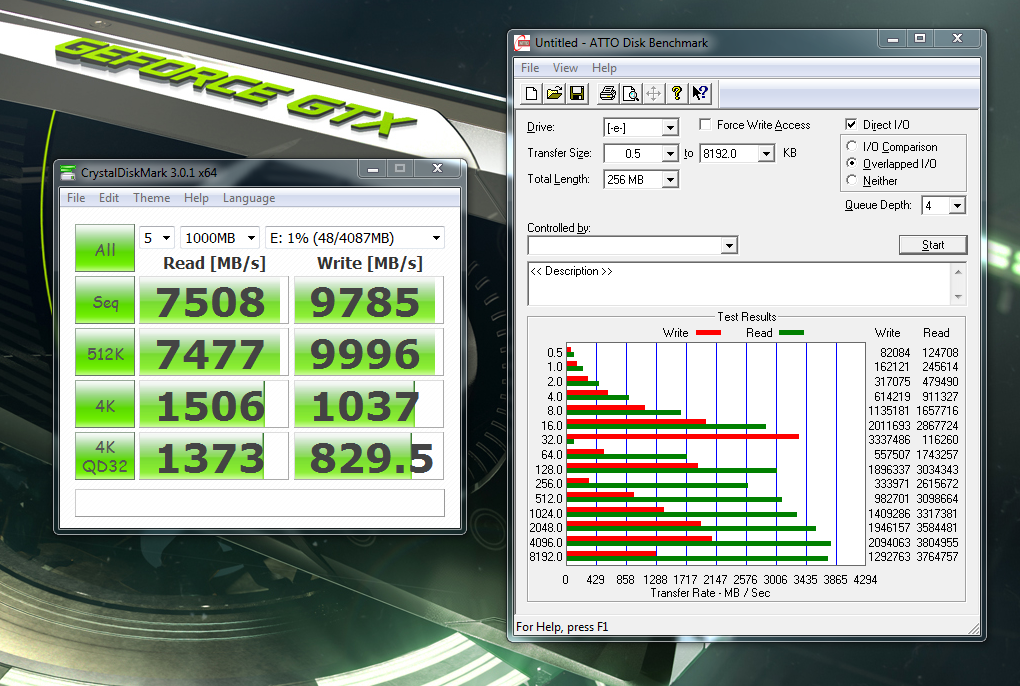Viewport: 1020px width, 686px height.
Task: Click the green Read legend swatch
Action: (x=791, y=332)
